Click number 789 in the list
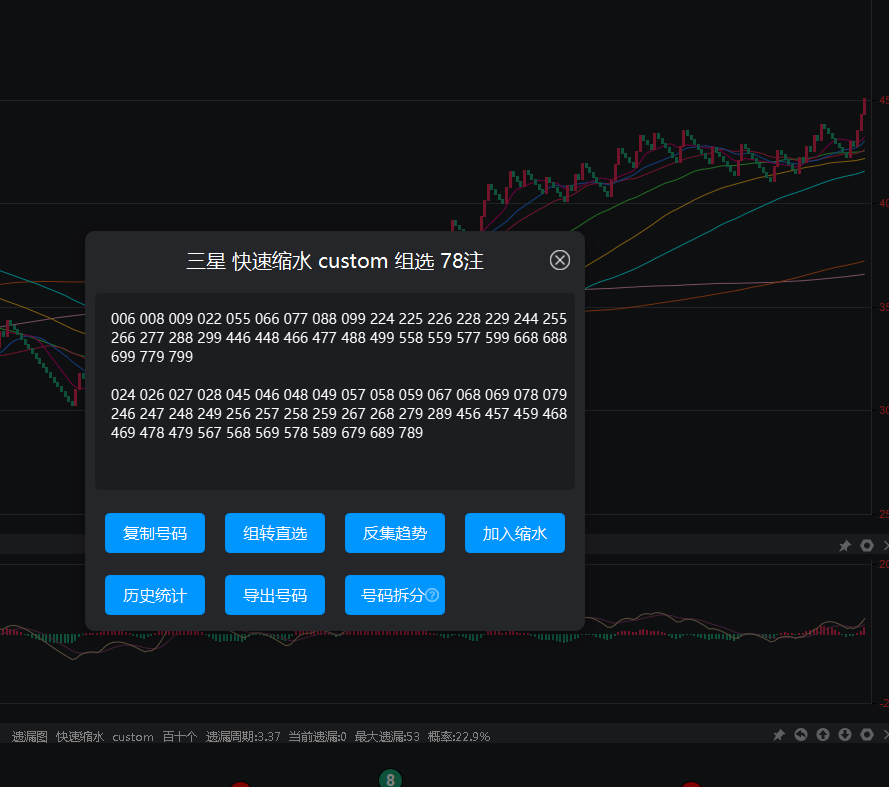Image resolution: width=889 pixels, height=787 pixels. (410, 433)
